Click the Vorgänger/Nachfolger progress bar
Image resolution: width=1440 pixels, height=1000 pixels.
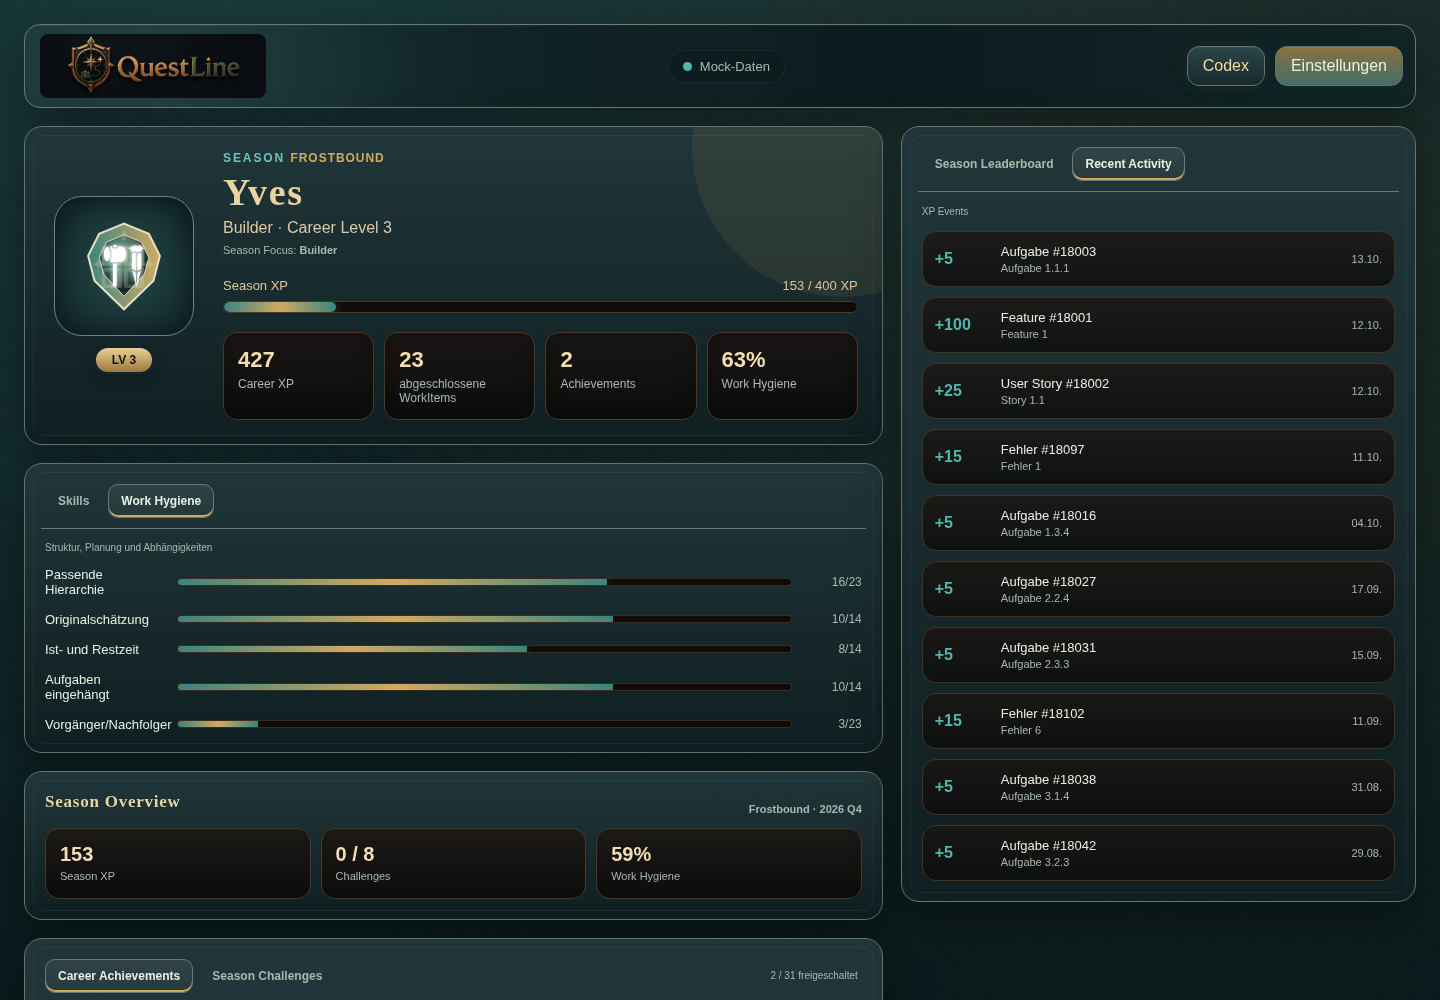click(x=485, y=724)
